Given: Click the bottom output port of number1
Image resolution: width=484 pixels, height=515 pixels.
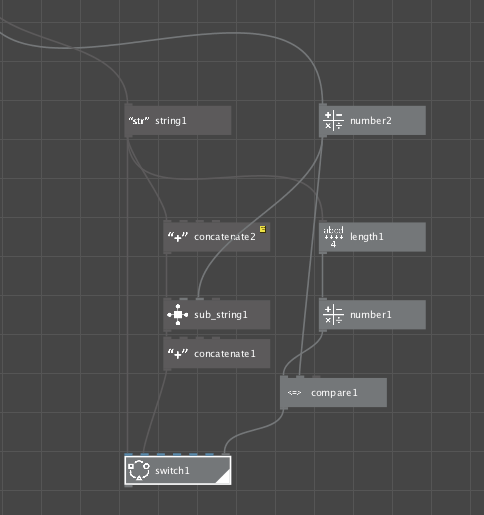Looking at the screenshot, I should [323, 330].
